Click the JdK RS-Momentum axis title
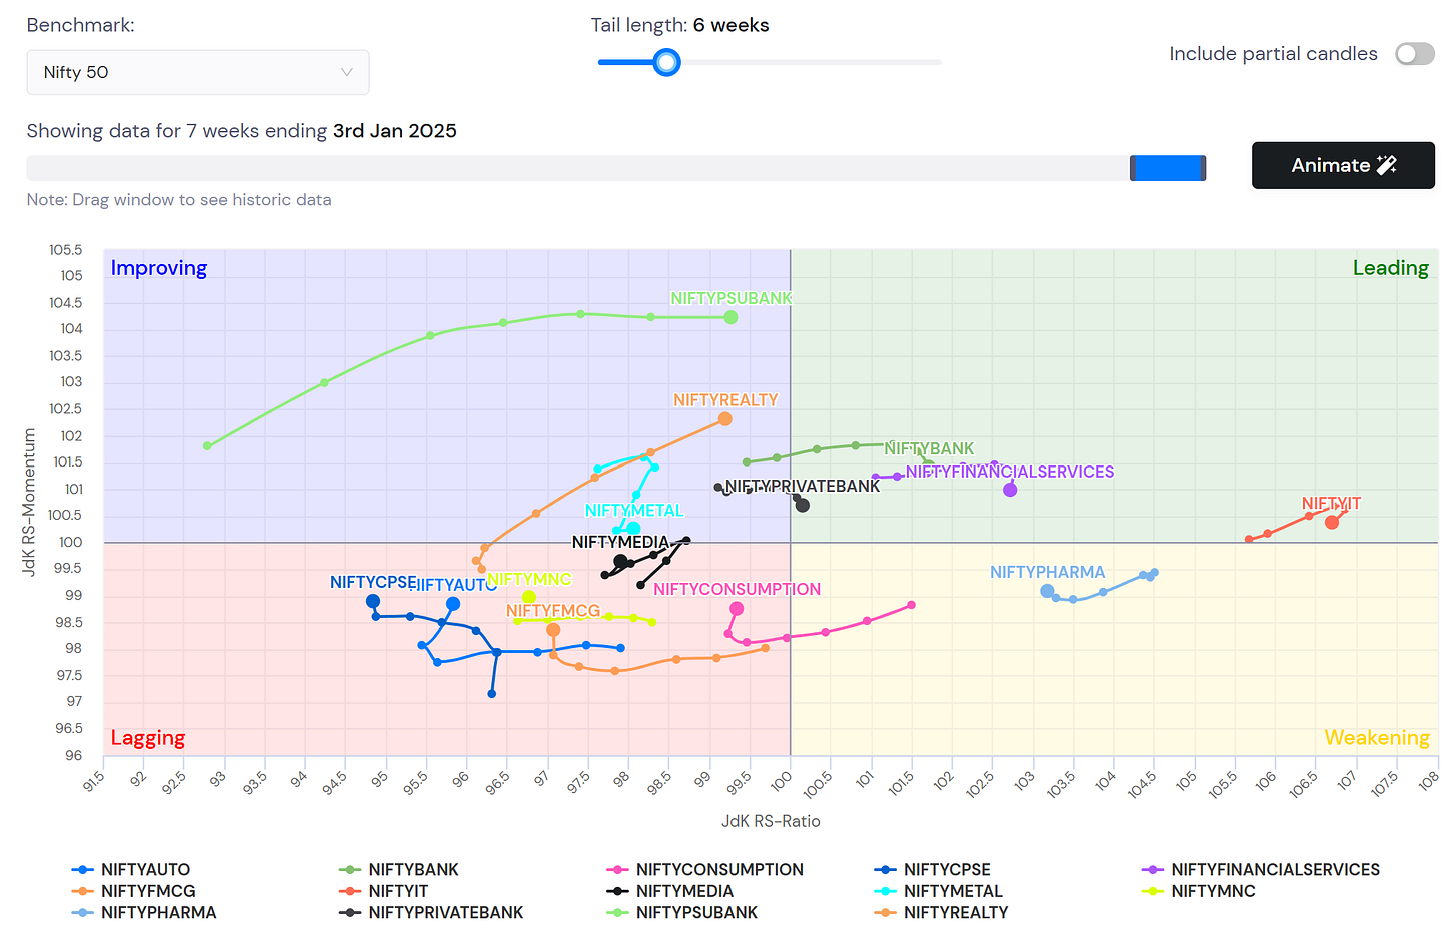Viewport: 1456px width, 927px height. point(29,502)
